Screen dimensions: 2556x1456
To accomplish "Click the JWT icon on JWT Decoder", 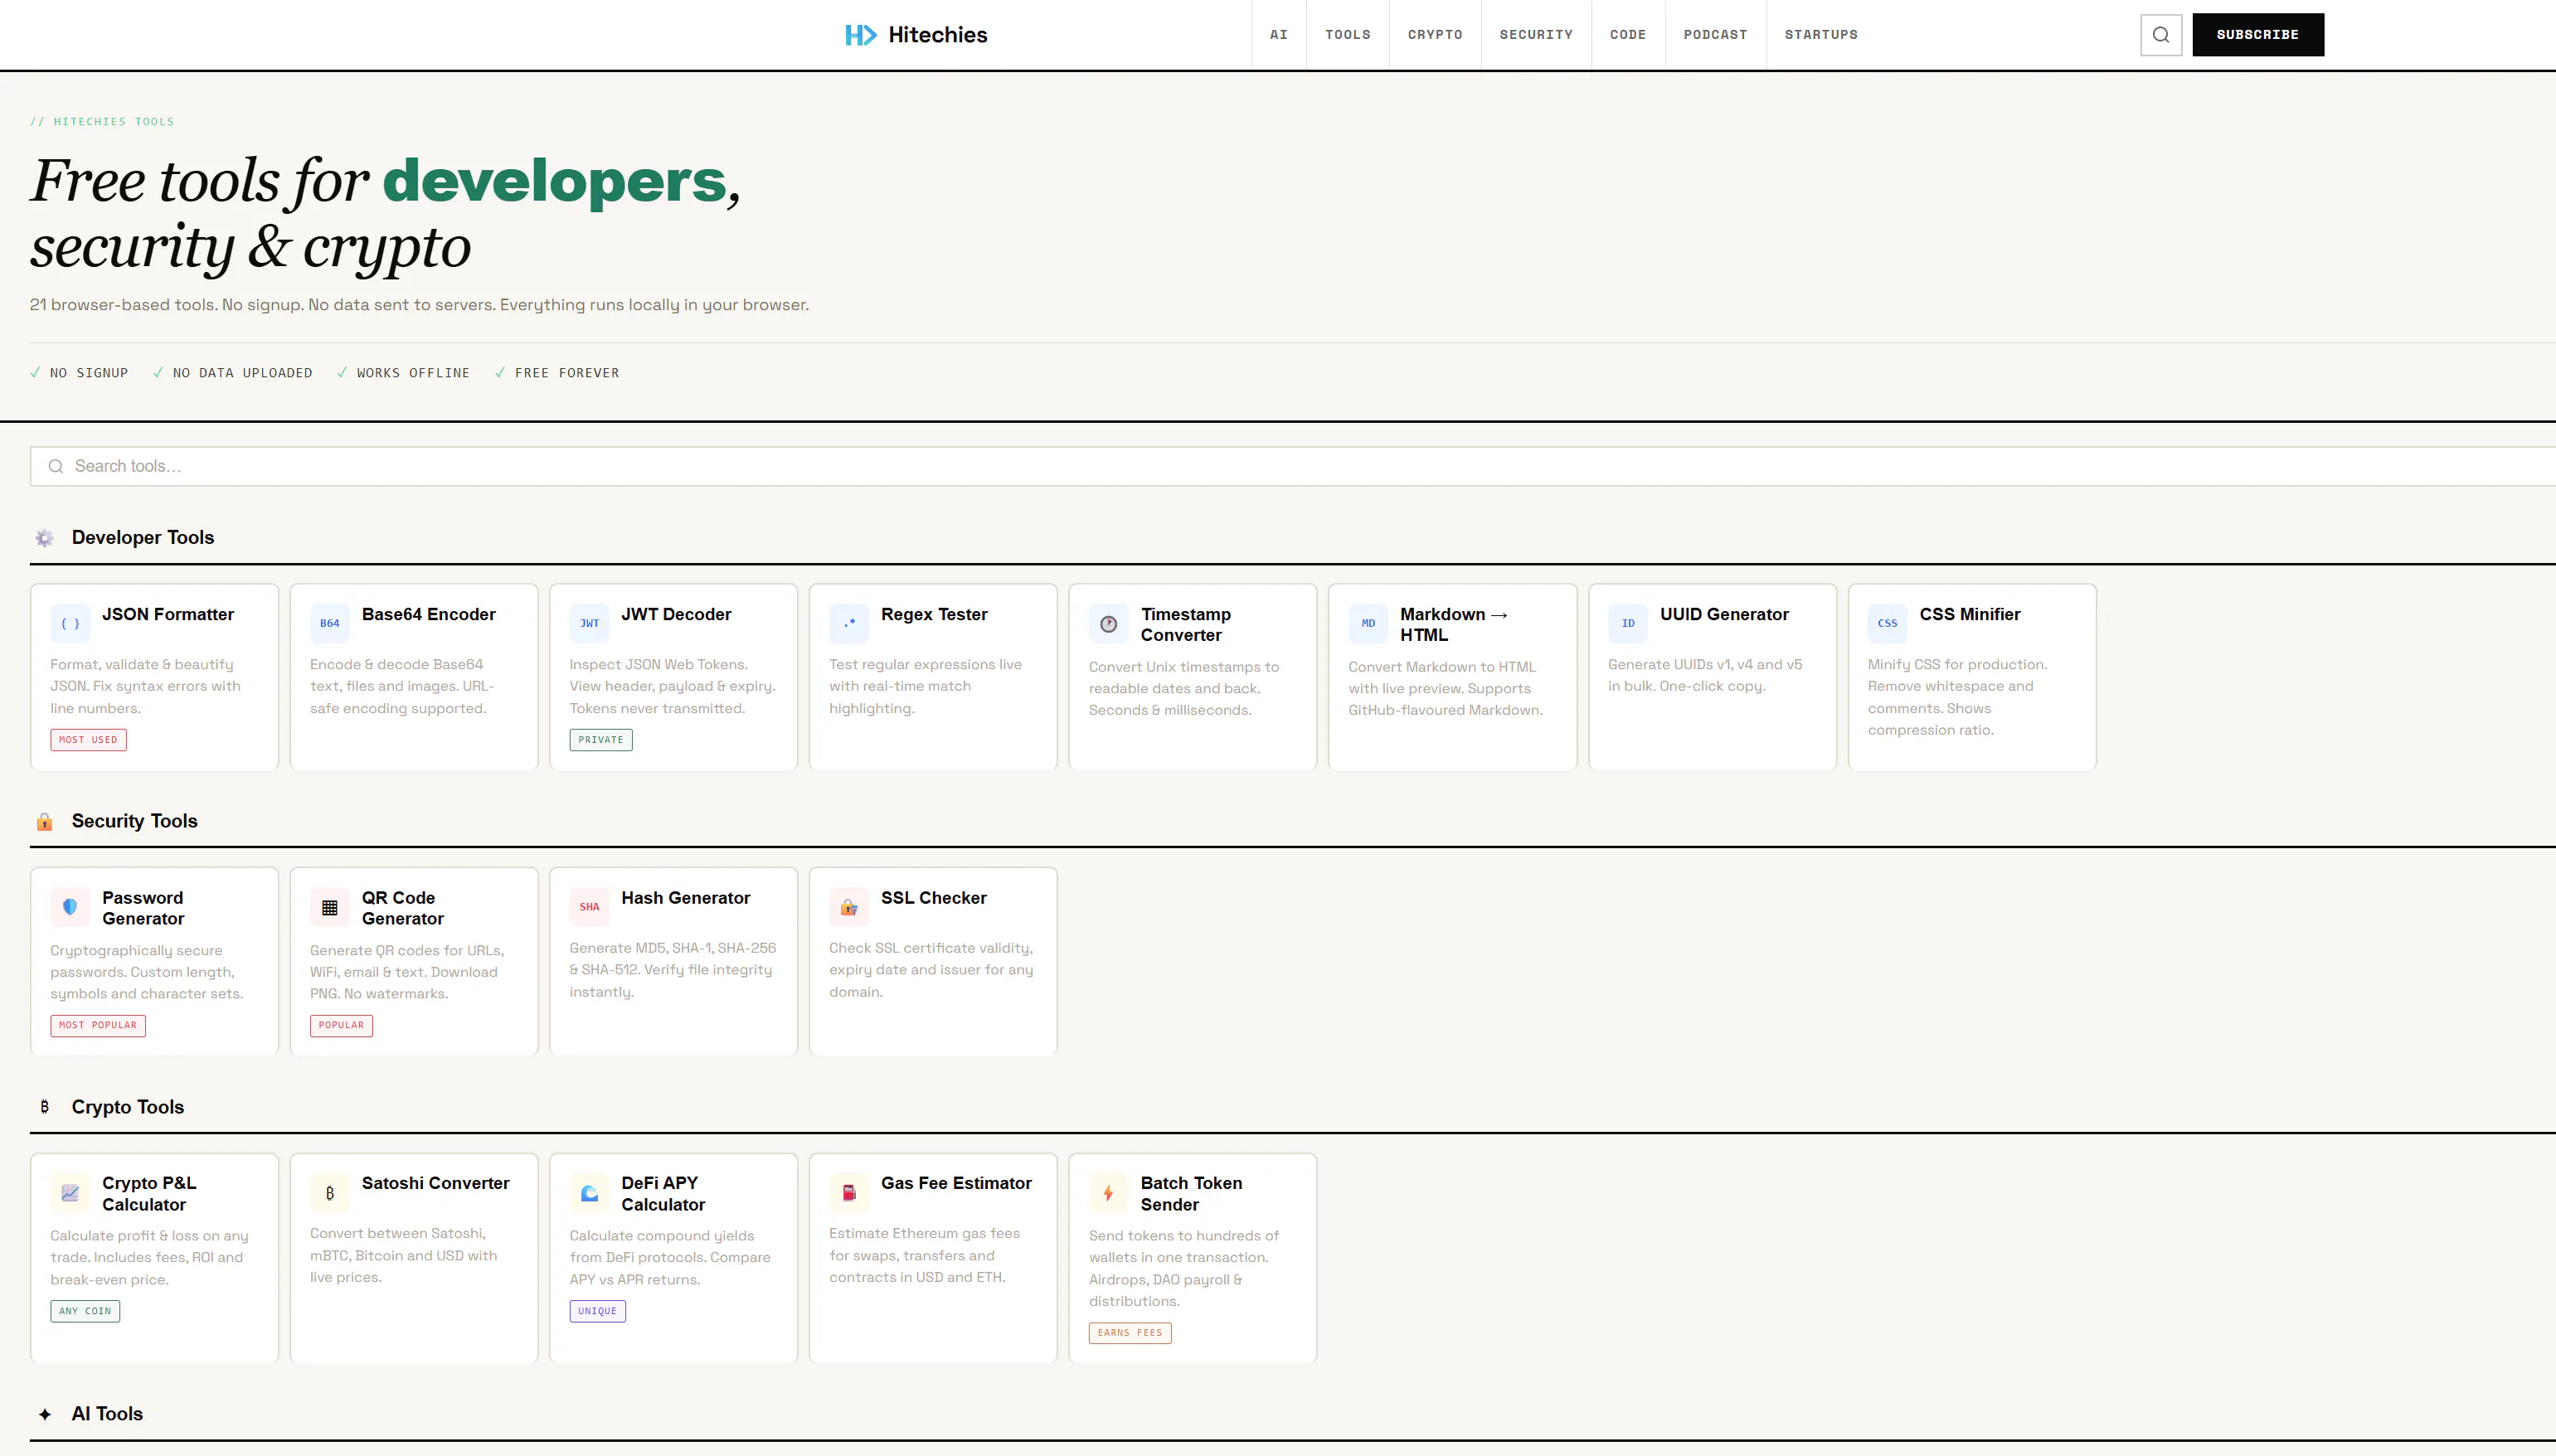I will tap(589, 623).
